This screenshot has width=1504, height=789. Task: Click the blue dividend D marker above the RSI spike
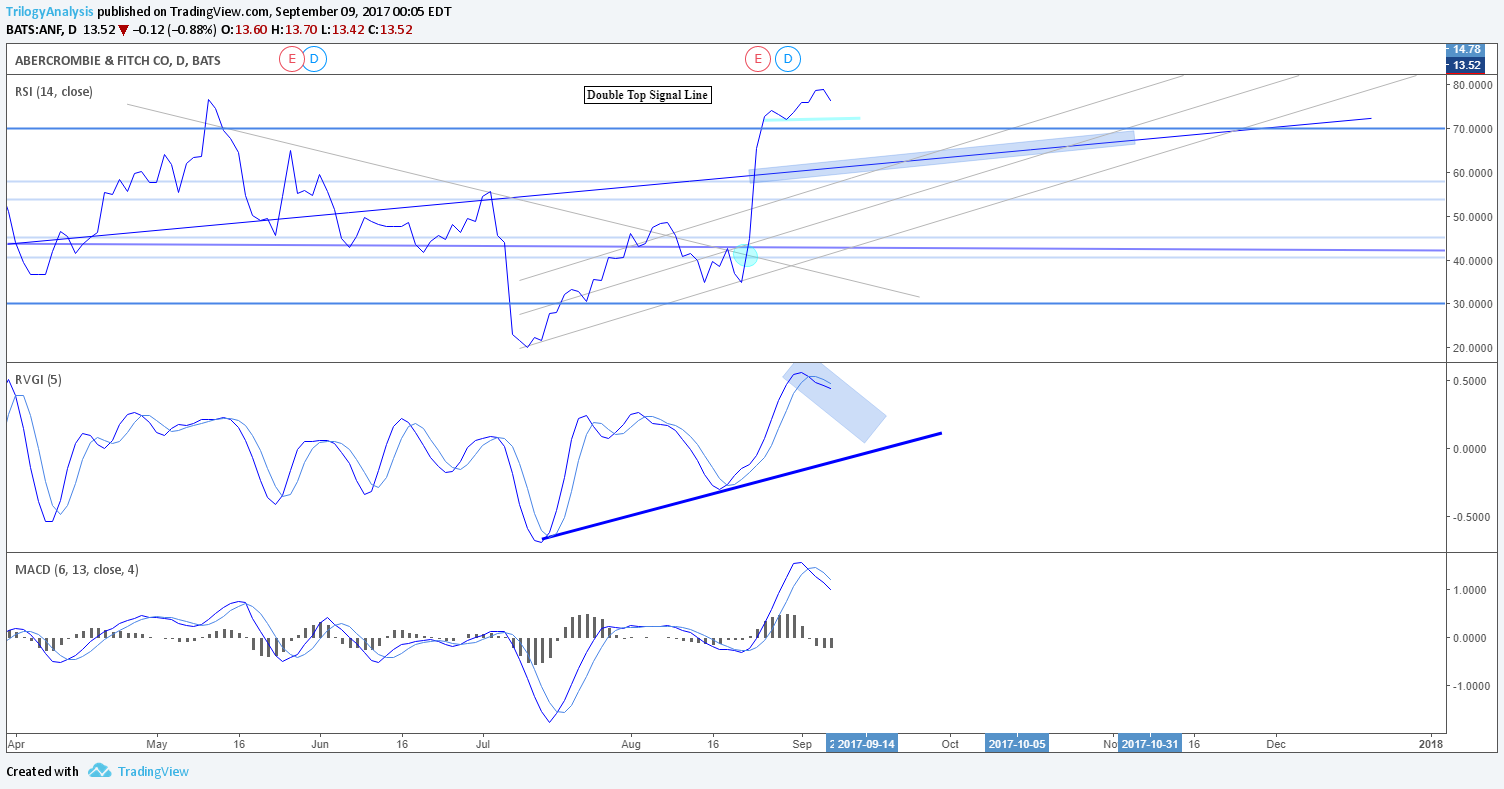click(788, 59)
